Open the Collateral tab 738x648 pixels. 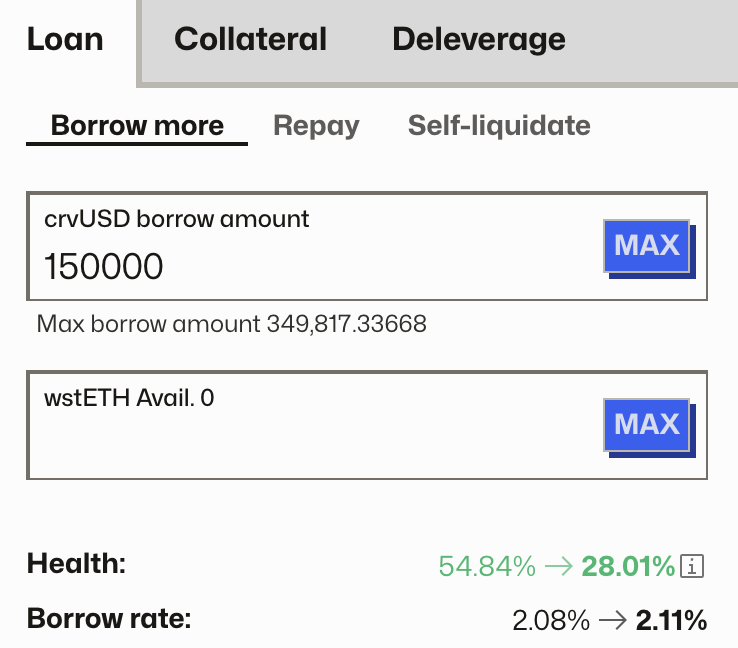coord(250,40)
